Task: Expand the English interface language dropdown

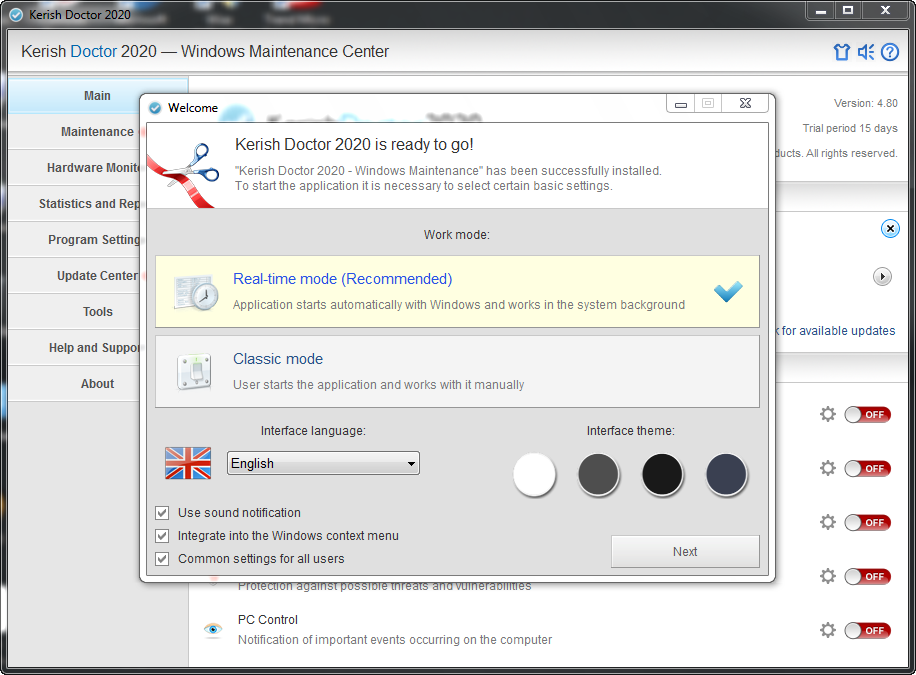Action: pyautogui.click(x=323, y=463)
